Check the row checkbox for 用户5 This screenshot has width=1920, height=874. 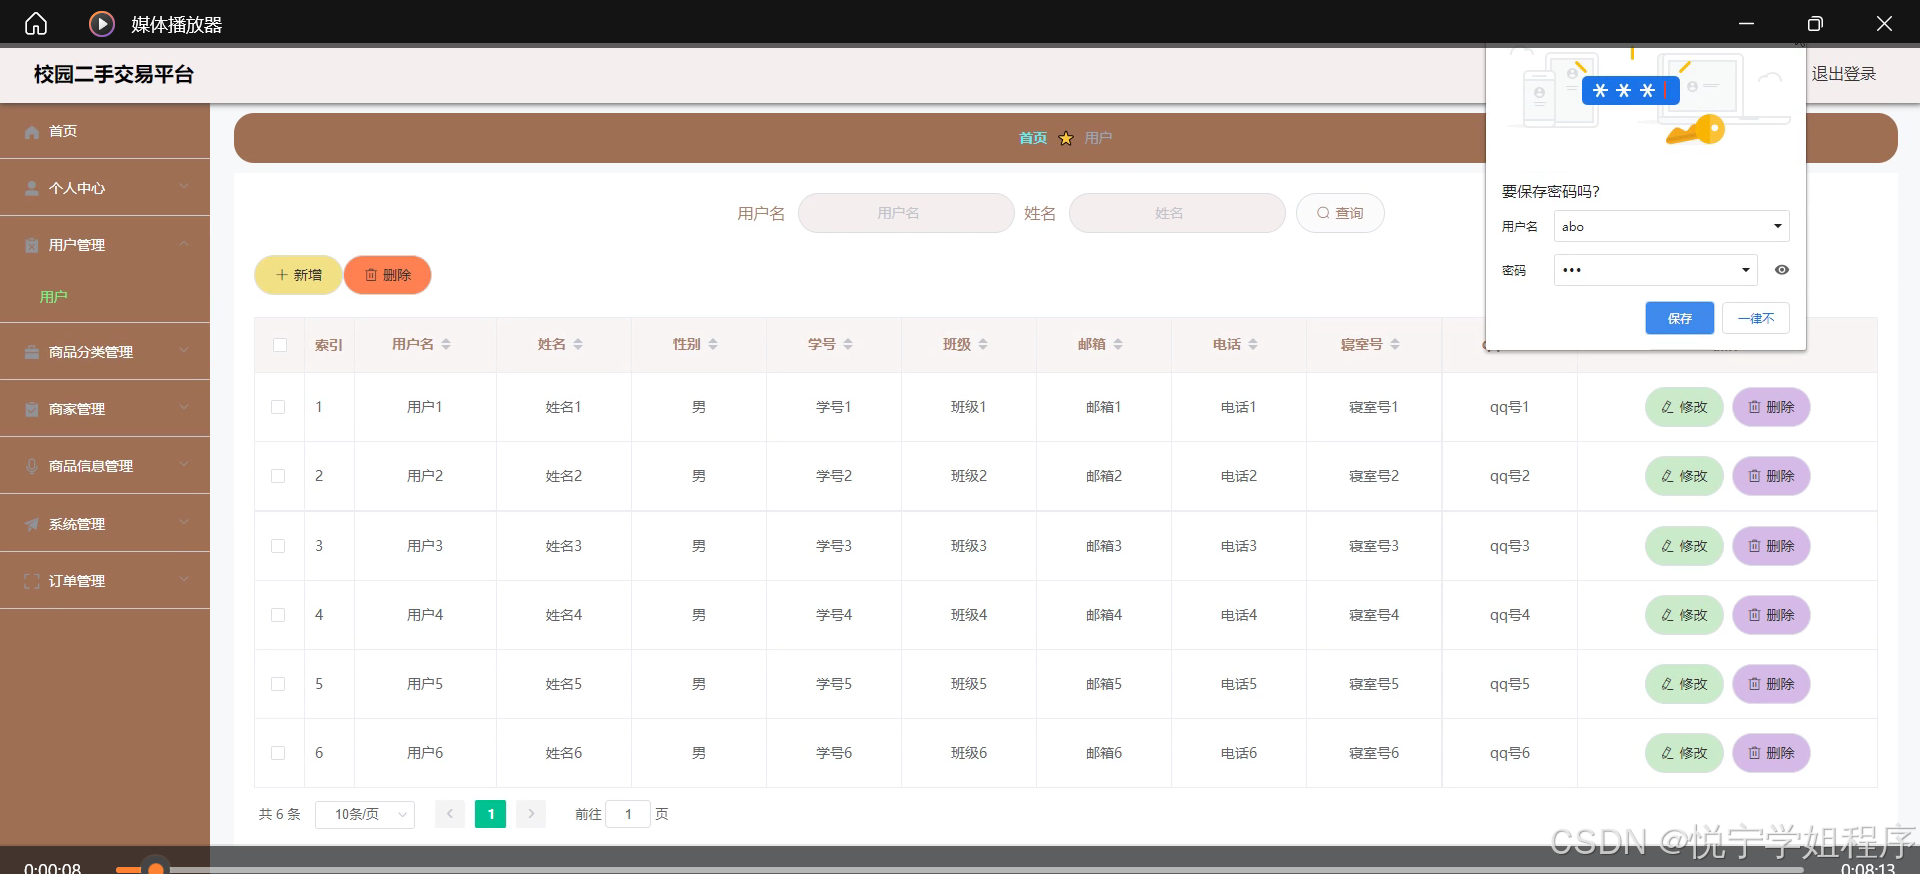[278, 684]
